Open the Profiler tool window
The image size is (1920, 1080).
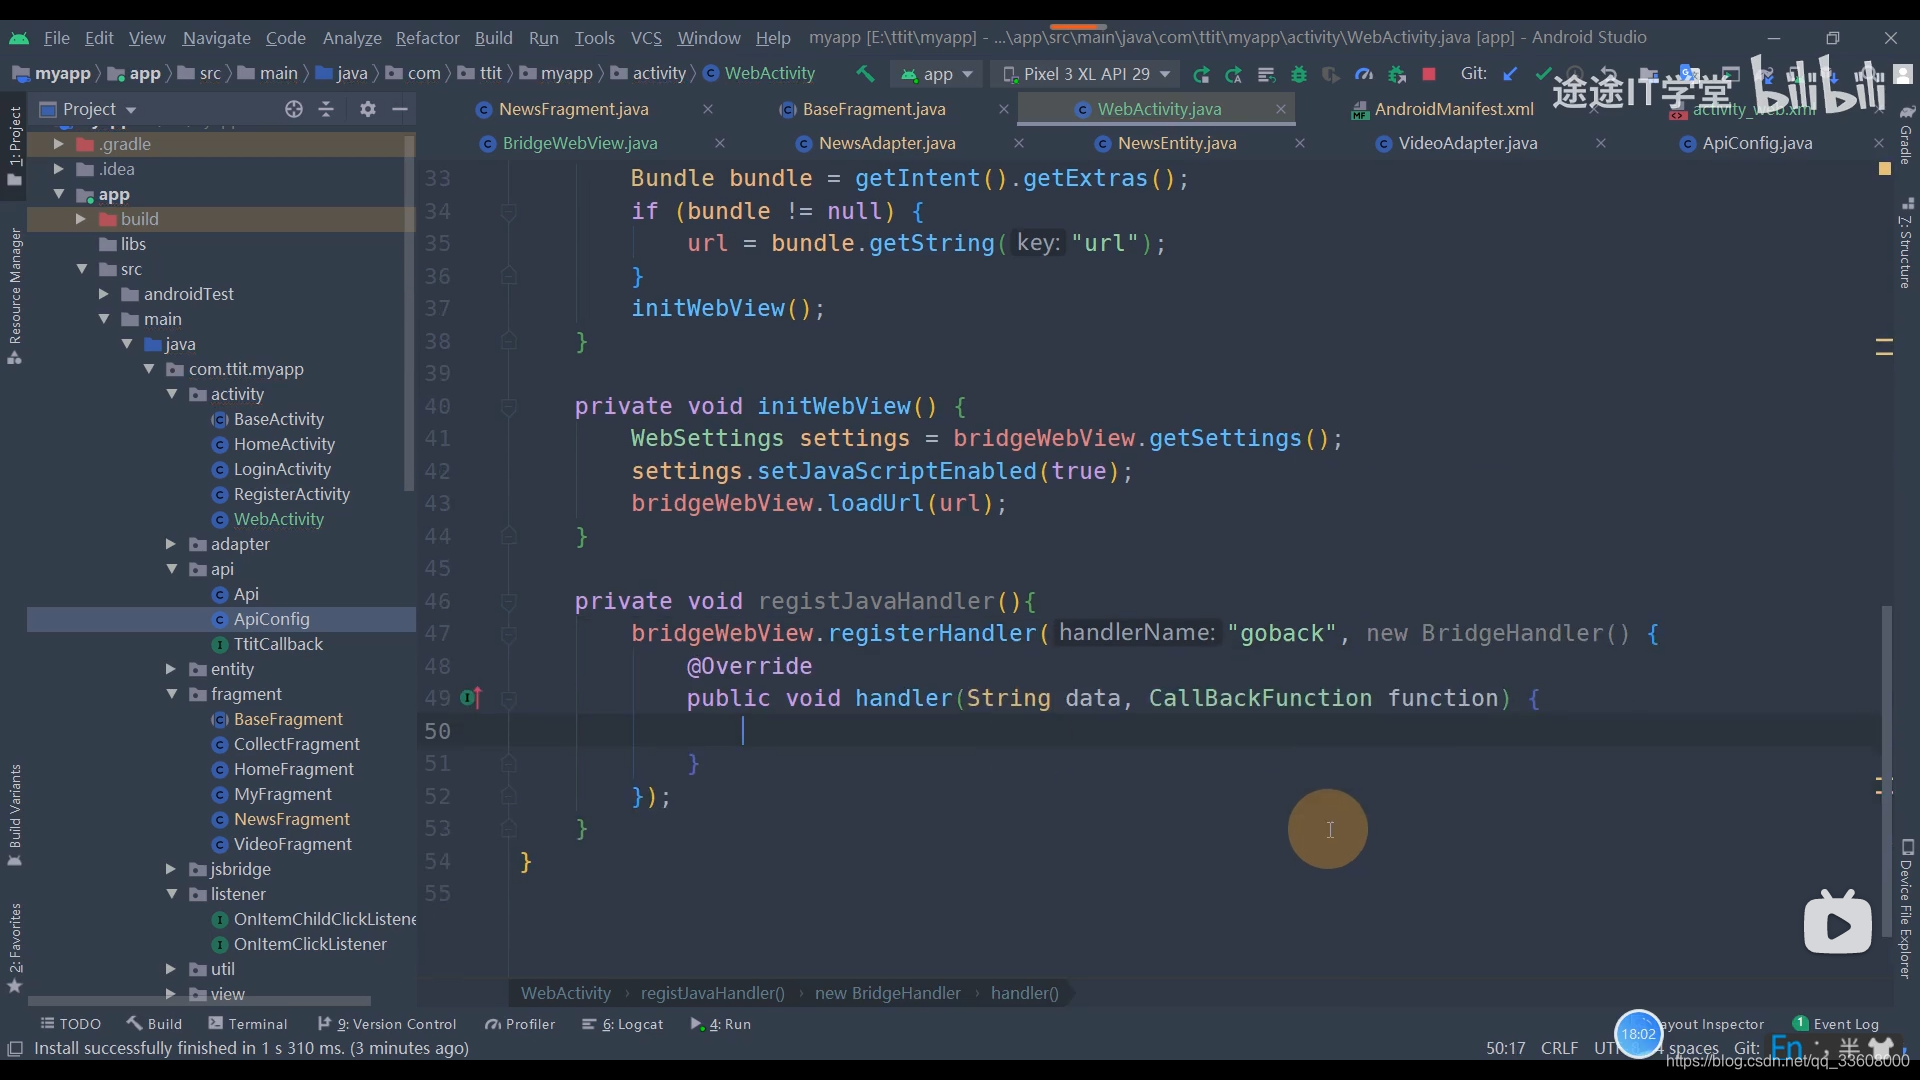point(520,1024)
